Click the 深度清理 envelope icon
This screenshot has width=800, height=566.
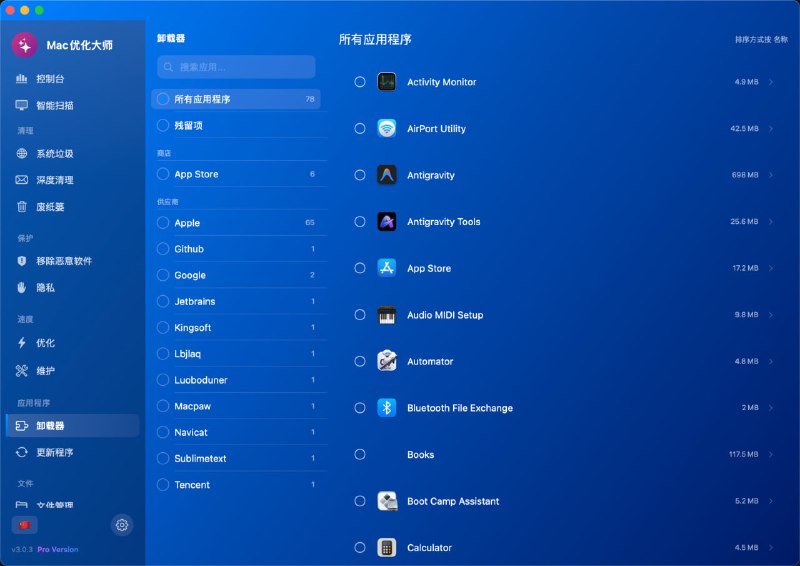click(x=21, y=180)
